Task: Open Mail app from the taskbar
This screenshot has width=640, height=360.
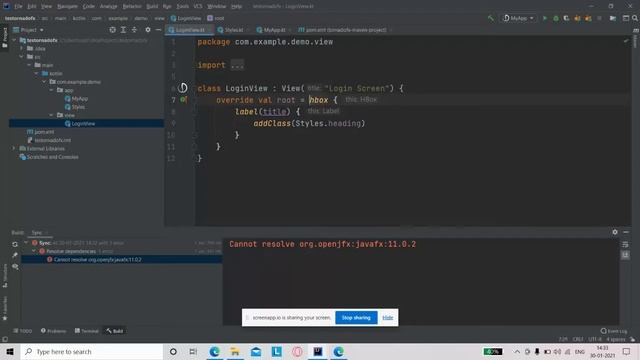Action: pyautogui.click(x=256, y=351)
